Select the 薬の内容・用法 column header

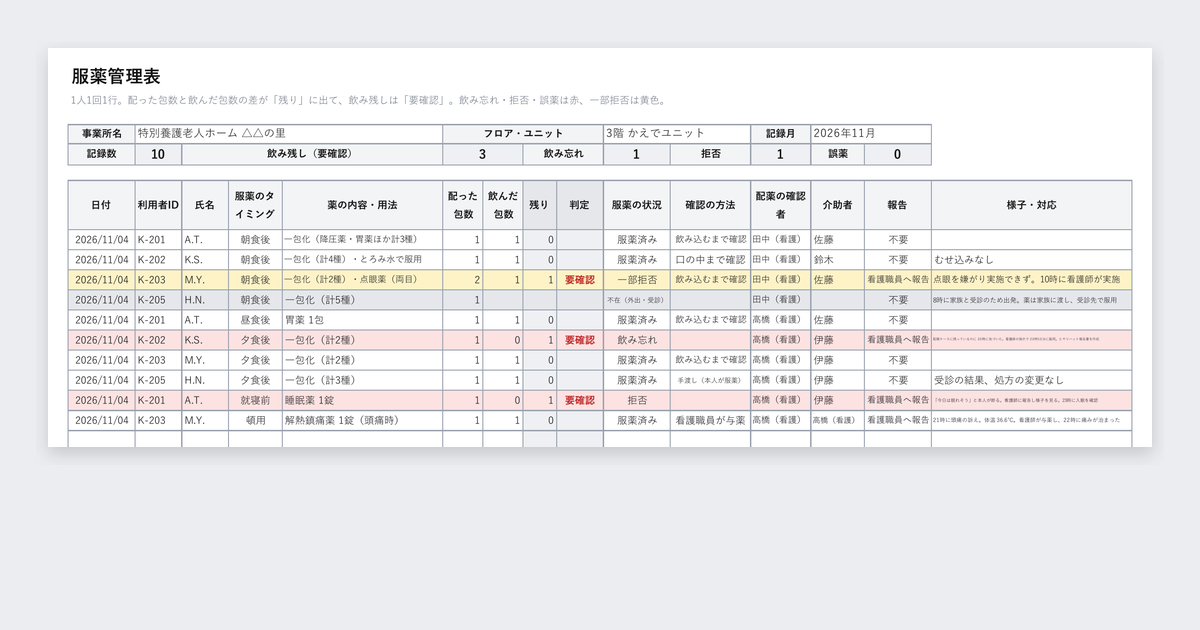pos(363,205)
